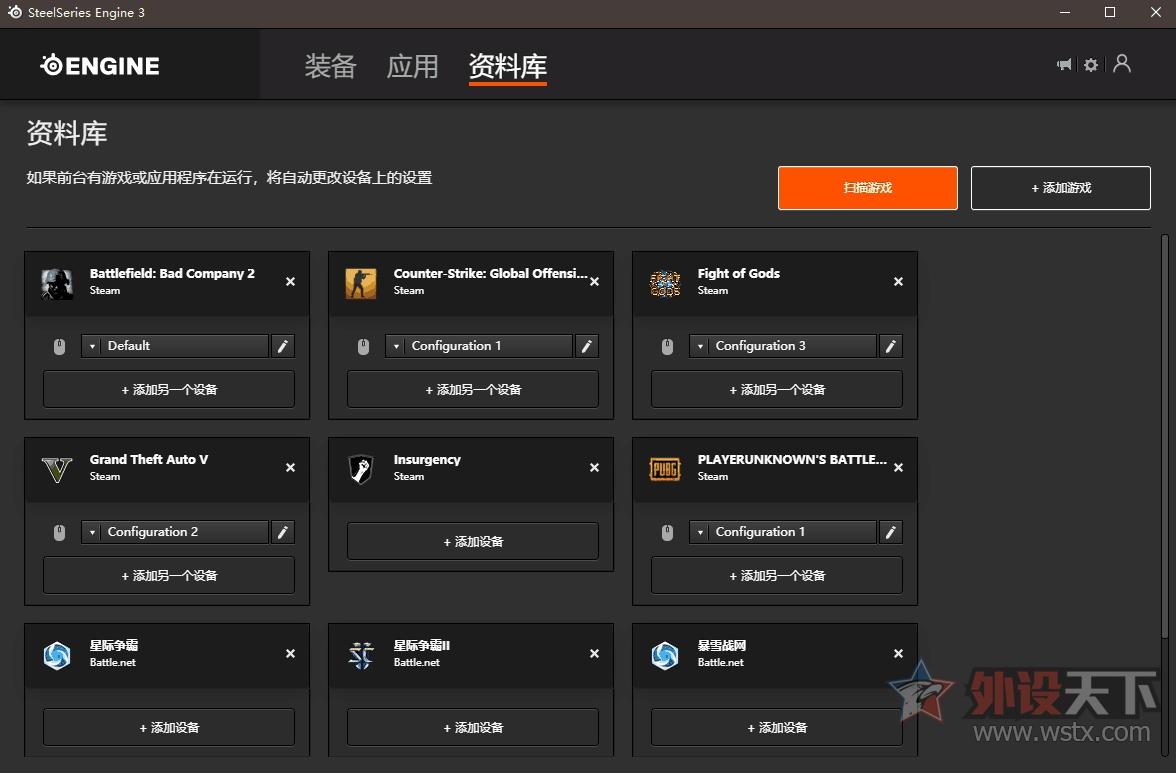Image resolution: width=1176 pixels, height=773 pixels.
Task: Click the 暴雪战网 game icon
Action: point(664,655)
